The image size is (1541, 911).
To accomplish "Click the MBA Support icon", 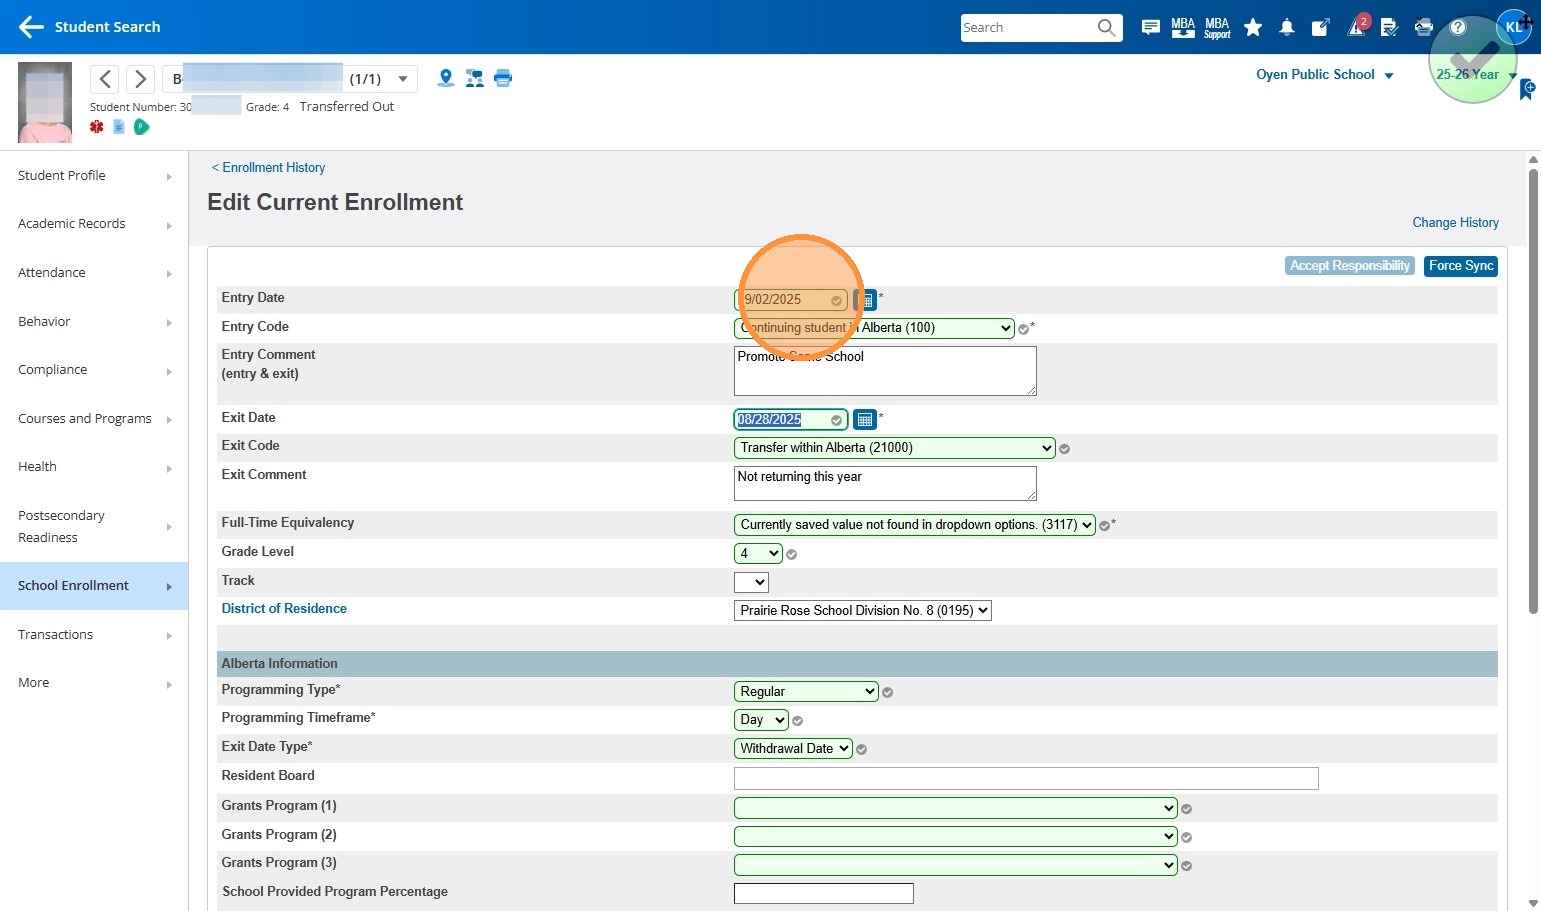I will [1217, 28].
